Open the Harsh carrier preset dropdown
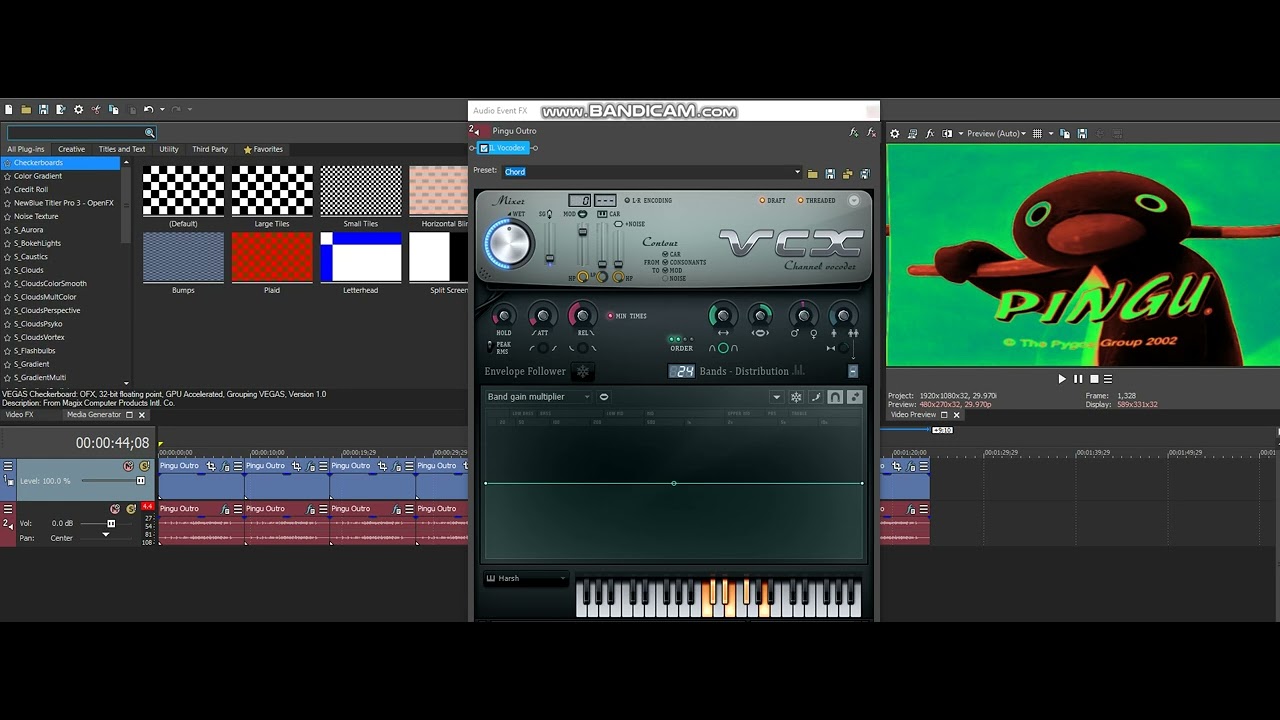Viewport: 1280px width, 720px height. pyautogui.click(x=526, y=579)
